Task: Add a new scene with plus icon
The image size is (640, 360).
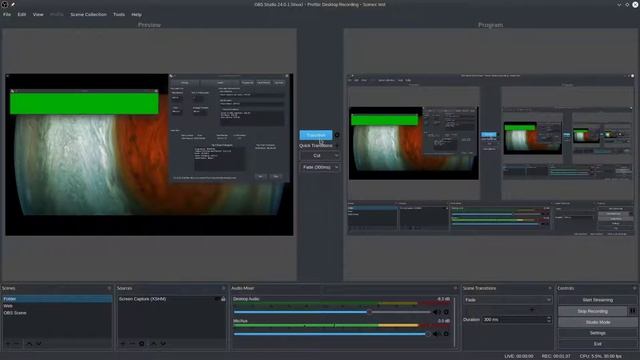Action: (x=8, y=344)
